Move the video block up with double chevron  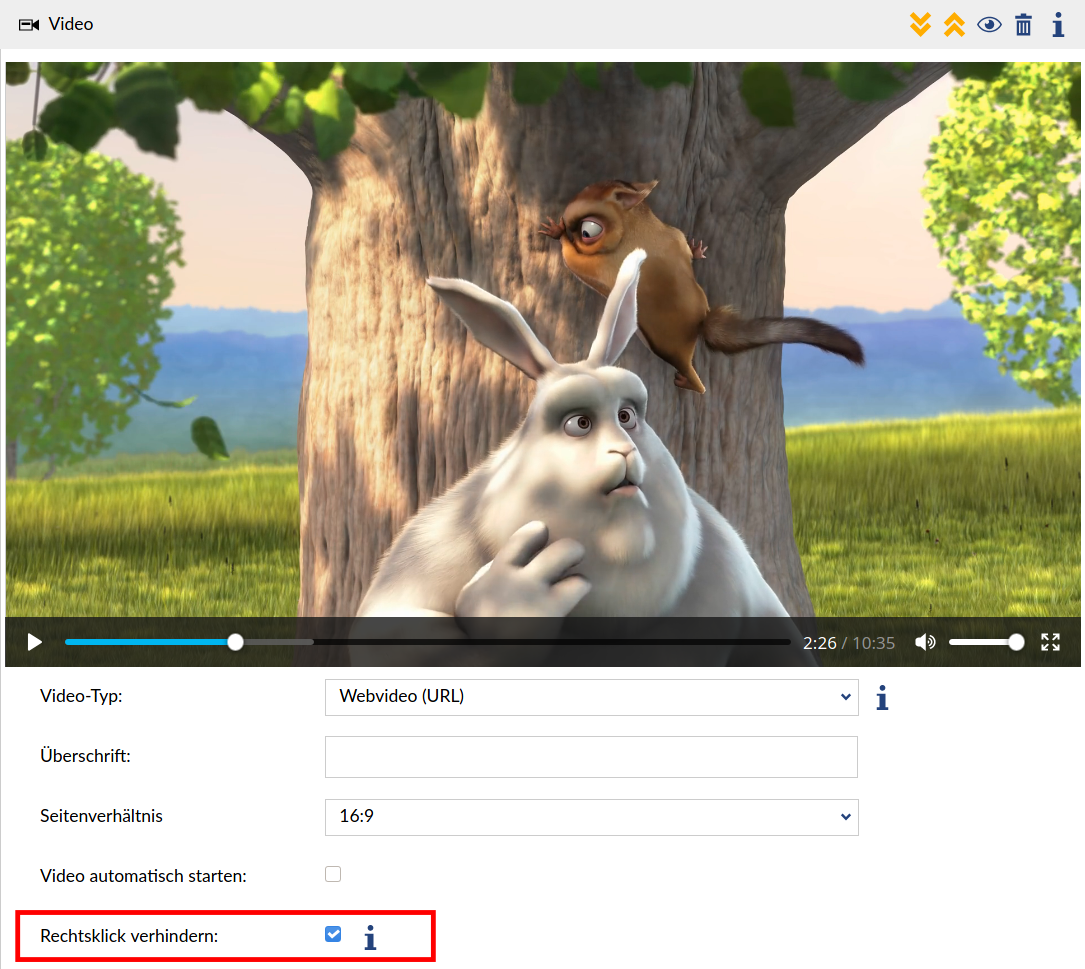click(x=954, y=25)
